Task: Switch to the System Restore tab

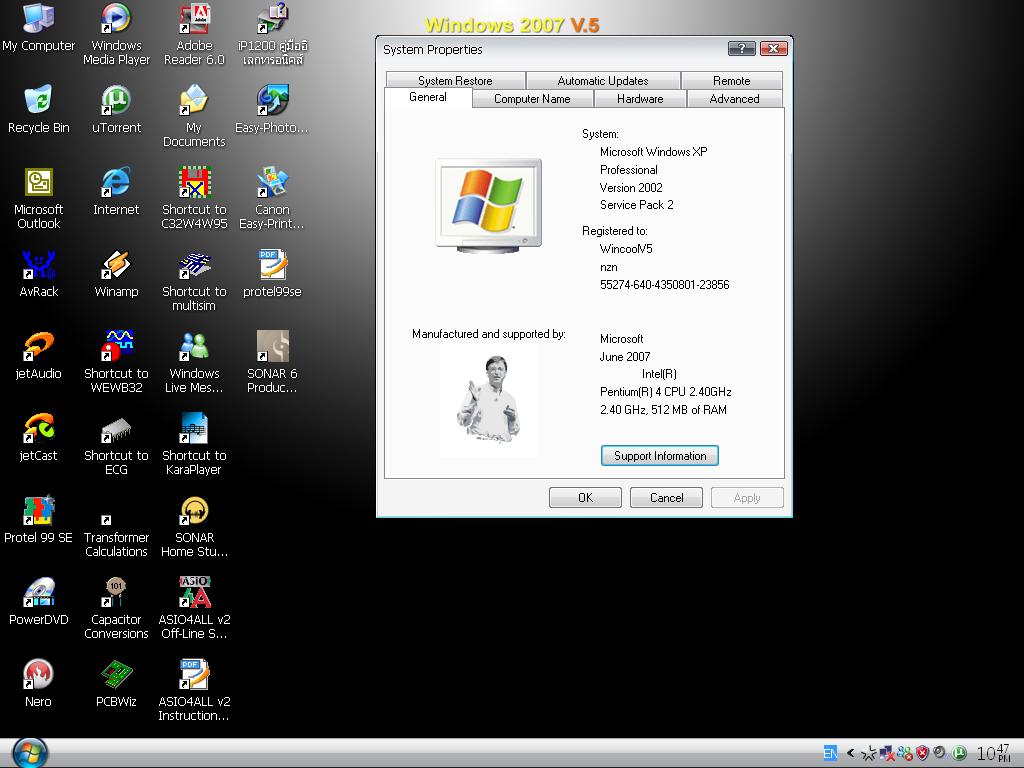Action: (455, 80)
